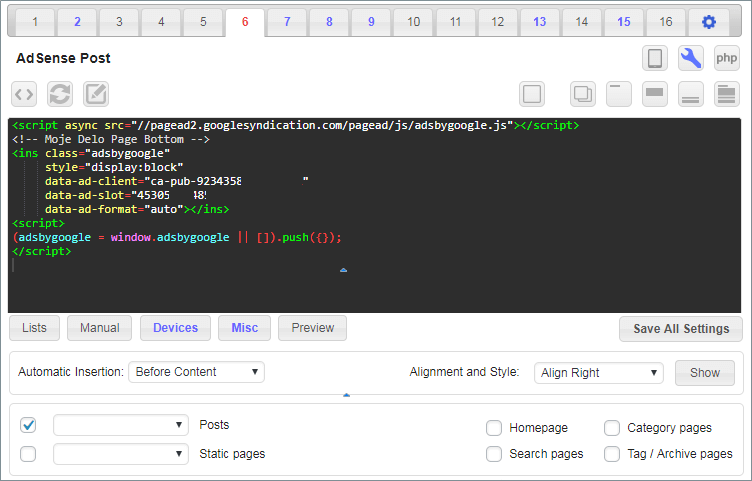Click the data-ad-slot code line
Screen dimensions: 752x481
126,196
